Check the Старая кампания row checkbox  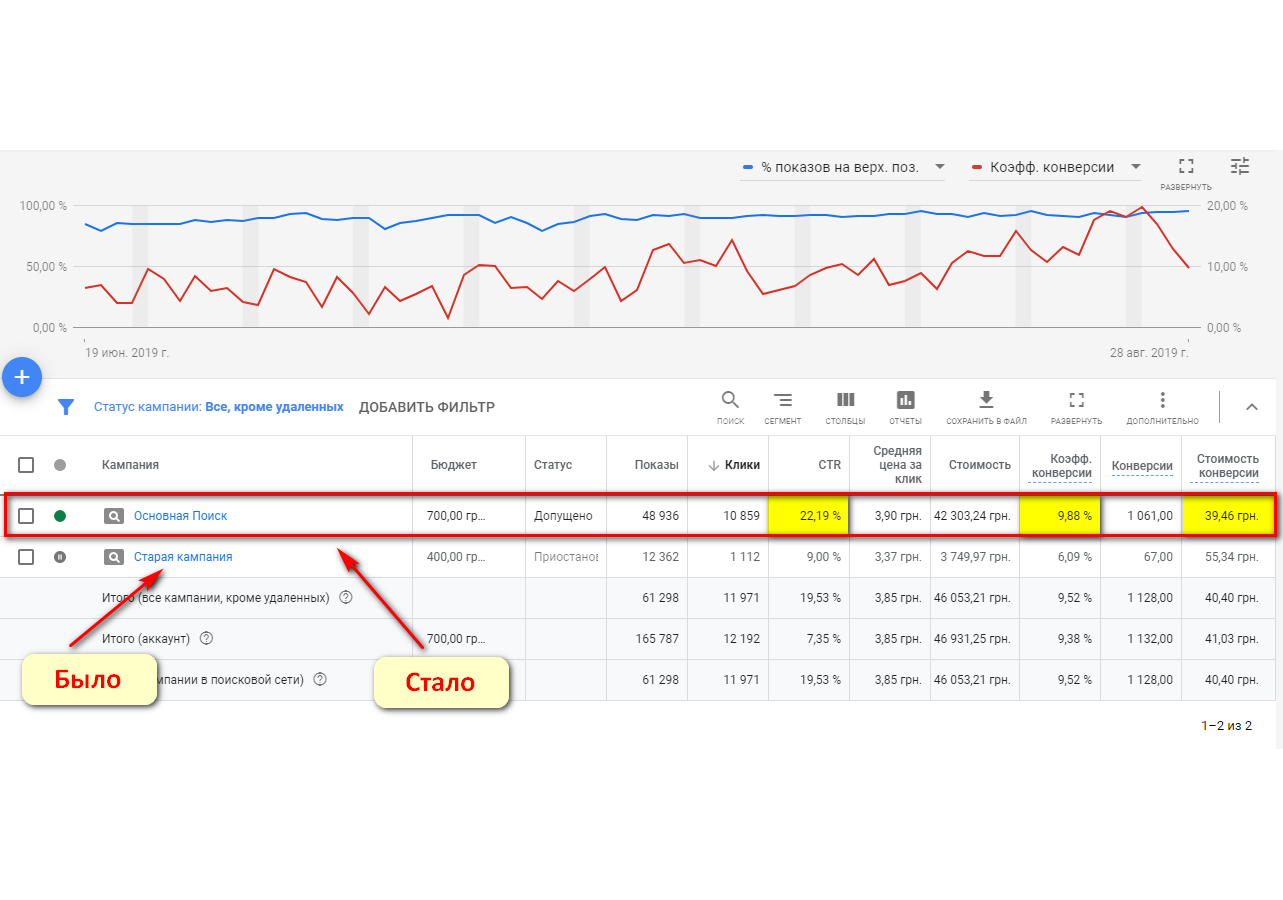(26, 557)
